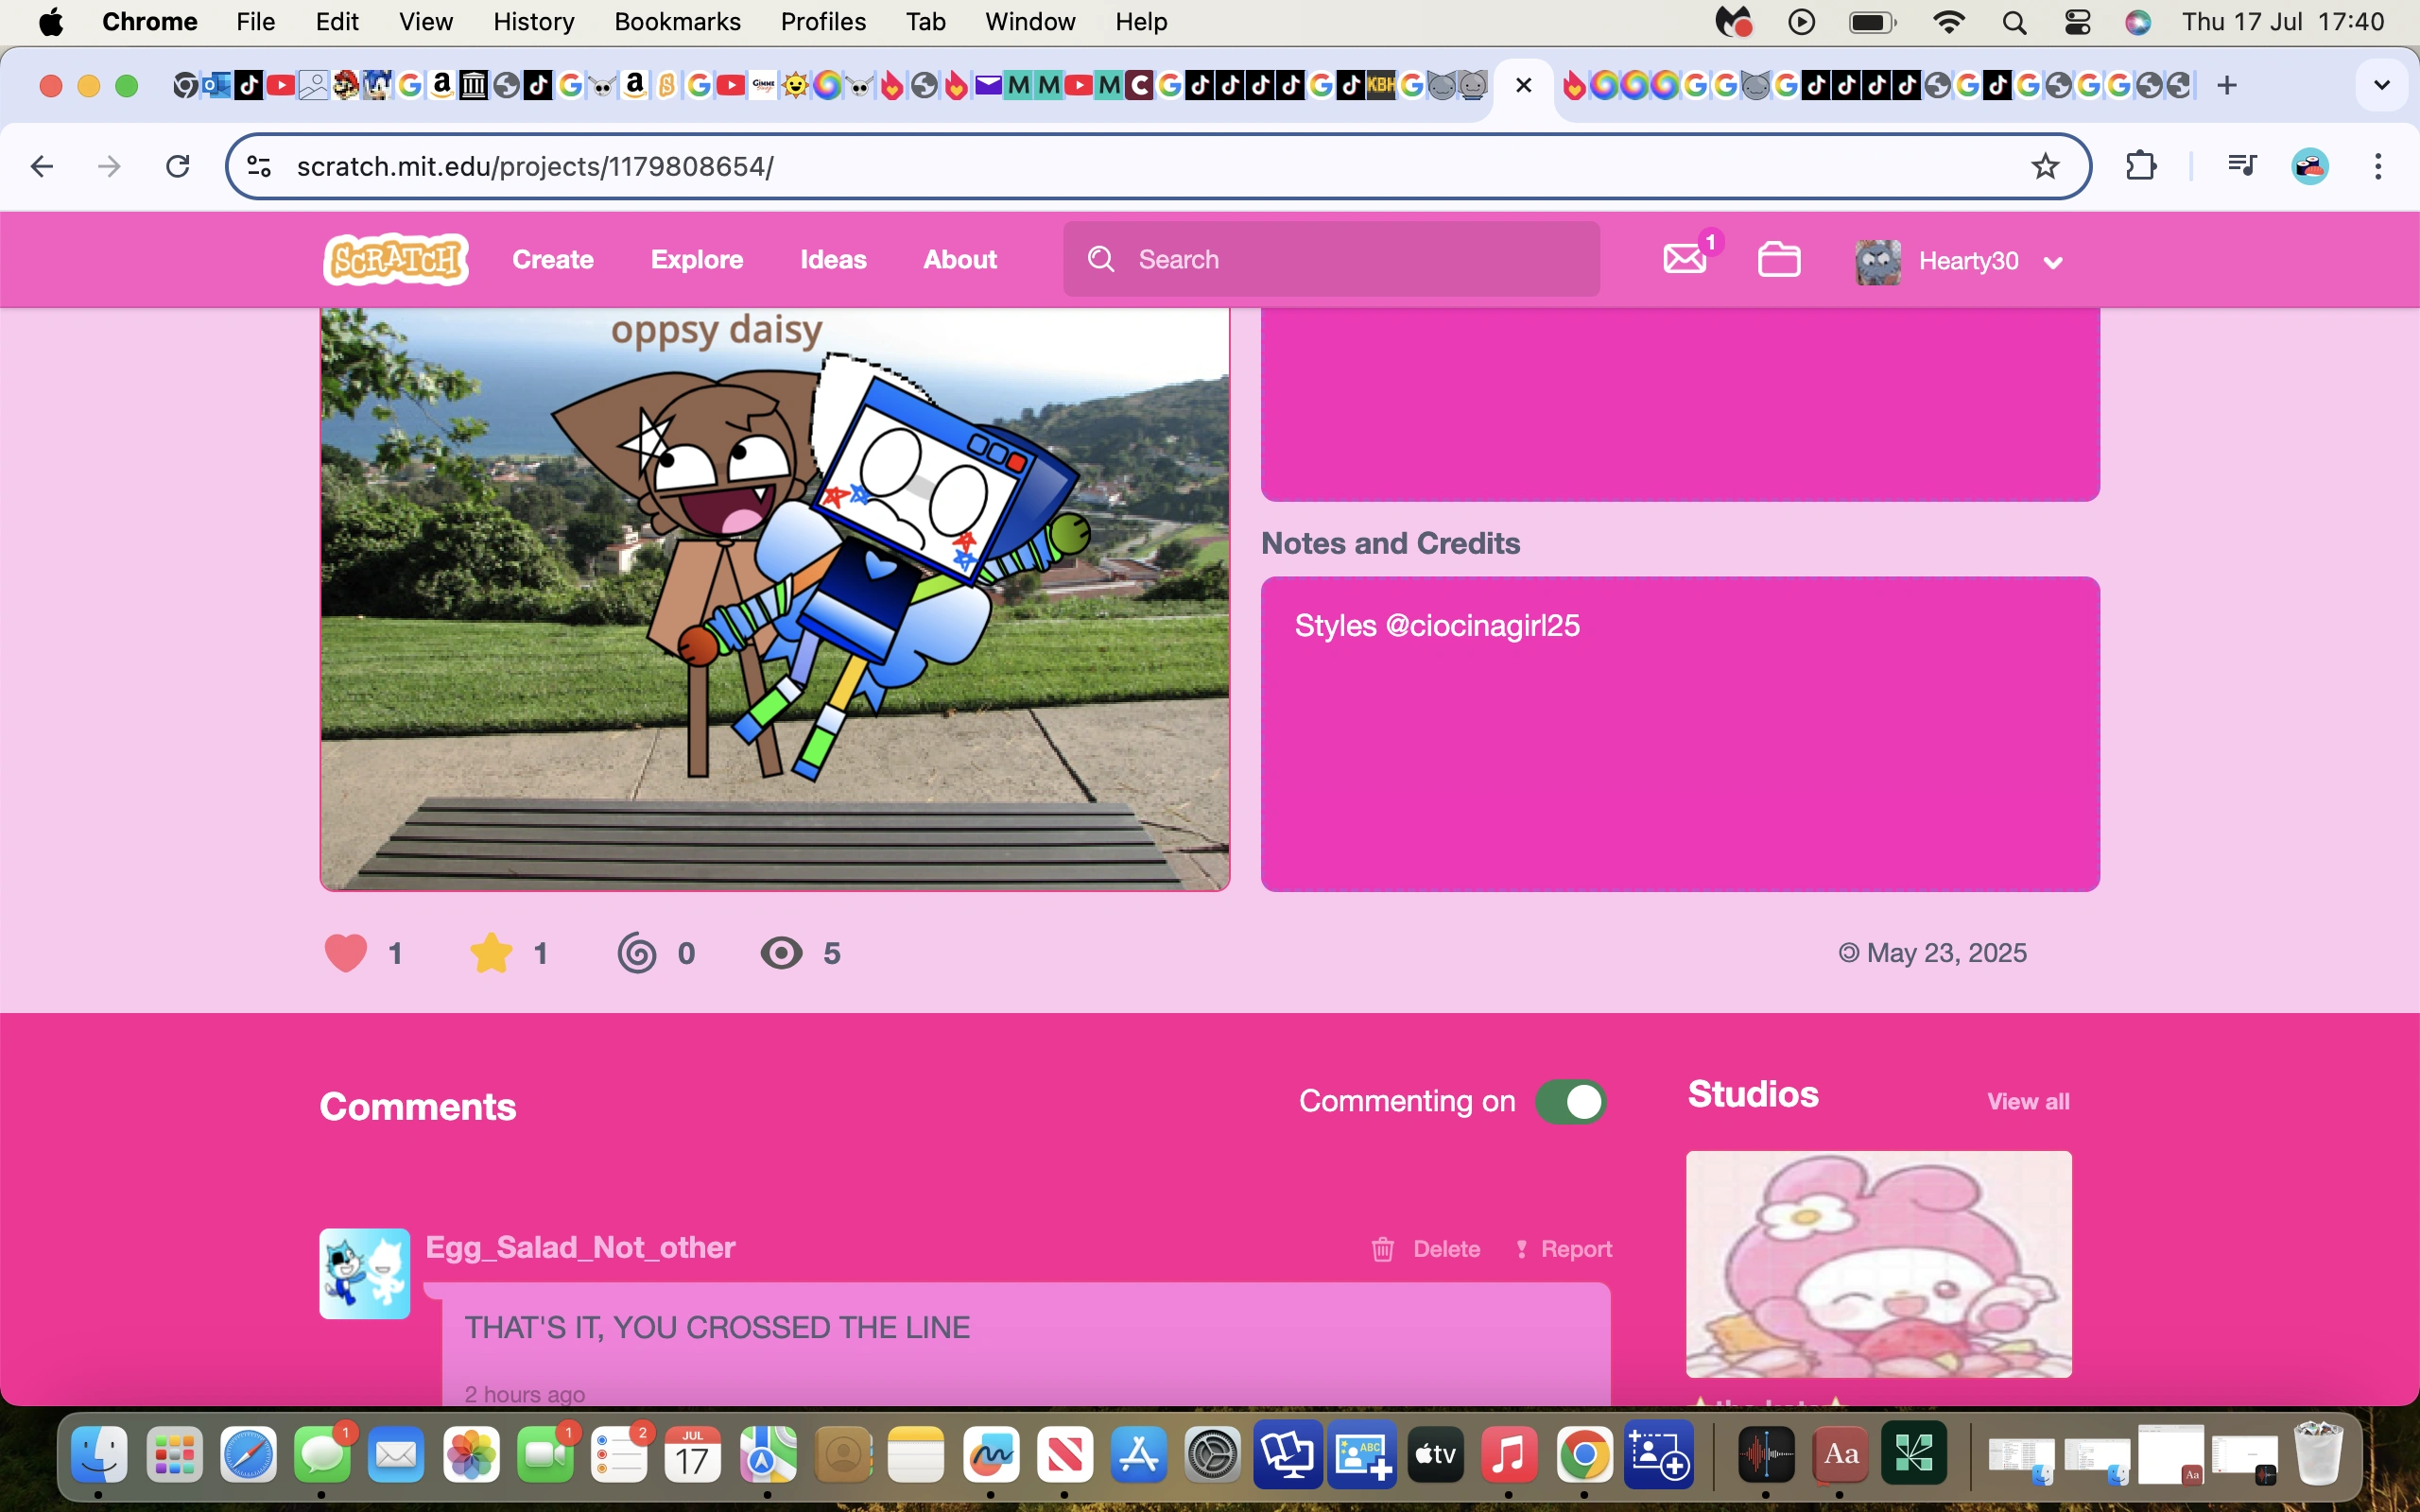This screenshot has width=2420, height=1512.
Task: Click the Report comment link
Action: coord(1564,1249)
